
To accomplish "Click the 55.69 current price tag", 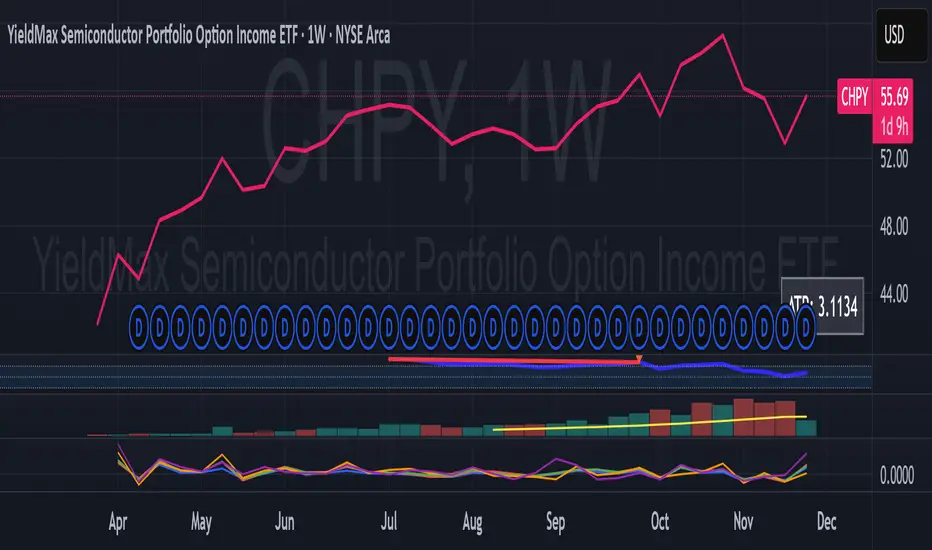I will pos(895,96).
